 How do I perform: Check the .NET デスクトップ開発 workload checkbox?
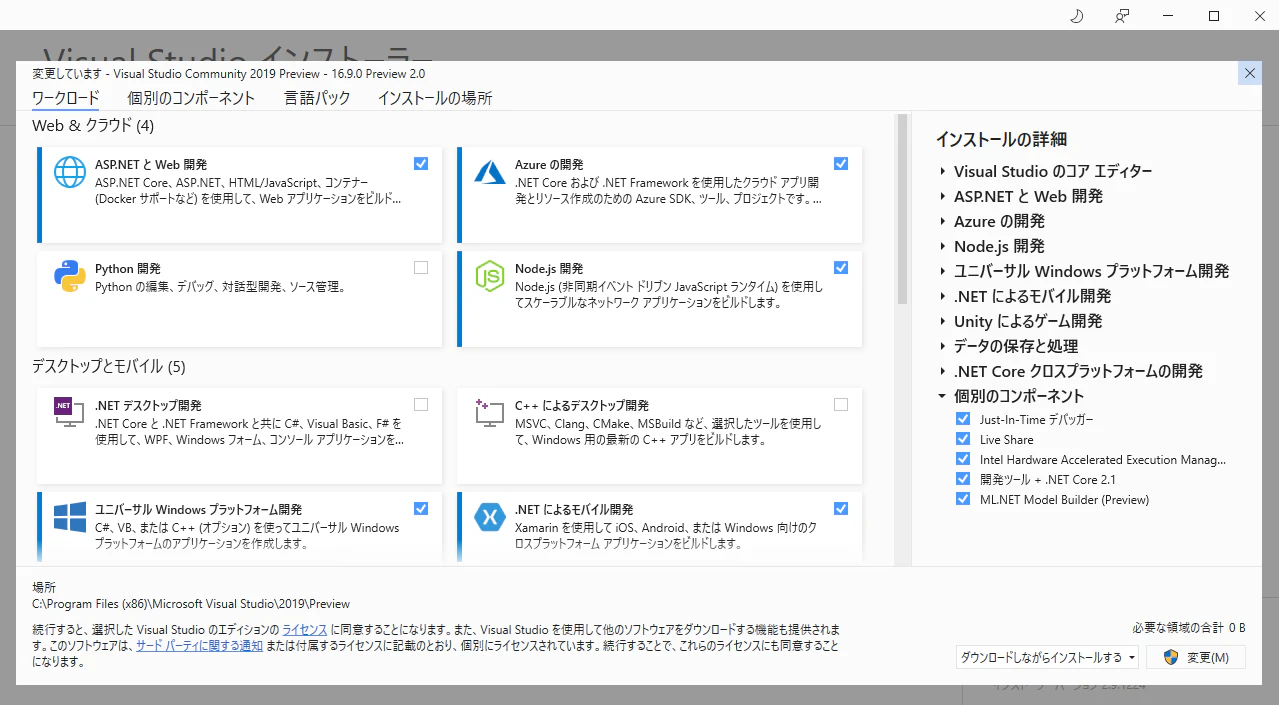[421, 404]
